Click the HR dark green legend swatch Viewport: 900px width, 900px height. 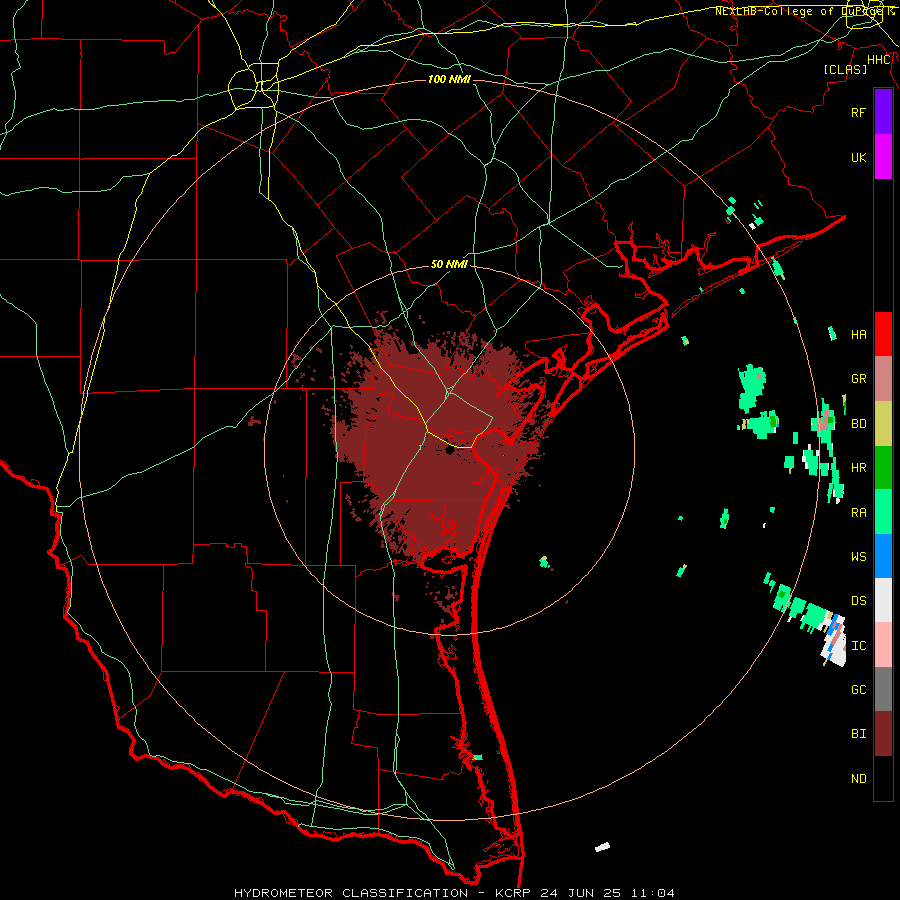pos(883,468)
